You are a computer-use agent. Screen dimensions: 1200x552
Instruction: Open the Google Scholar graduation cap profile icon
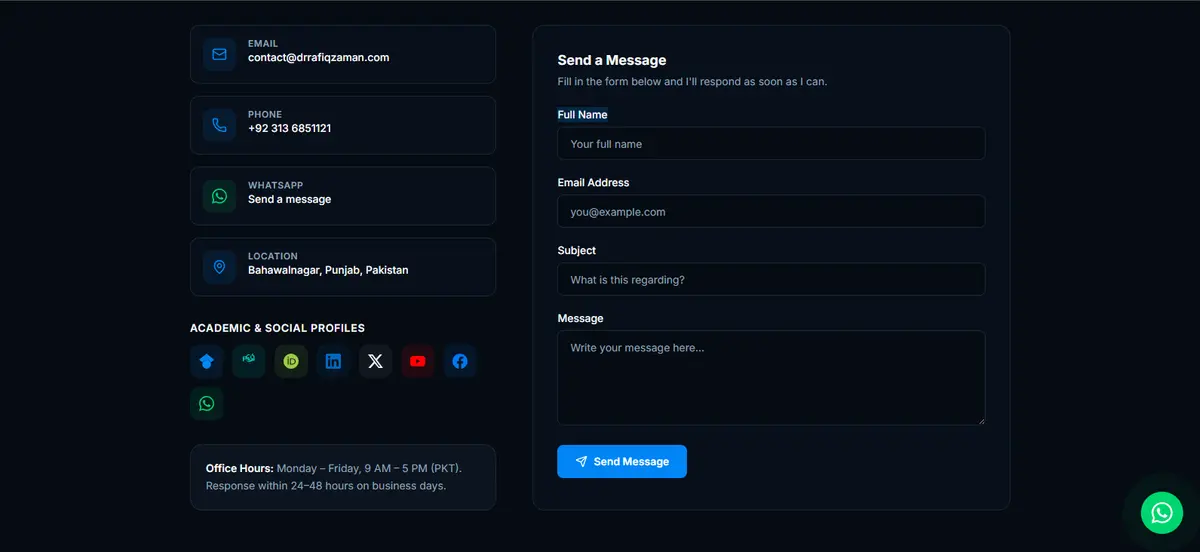pyautogui.click(x=206, y=361)
